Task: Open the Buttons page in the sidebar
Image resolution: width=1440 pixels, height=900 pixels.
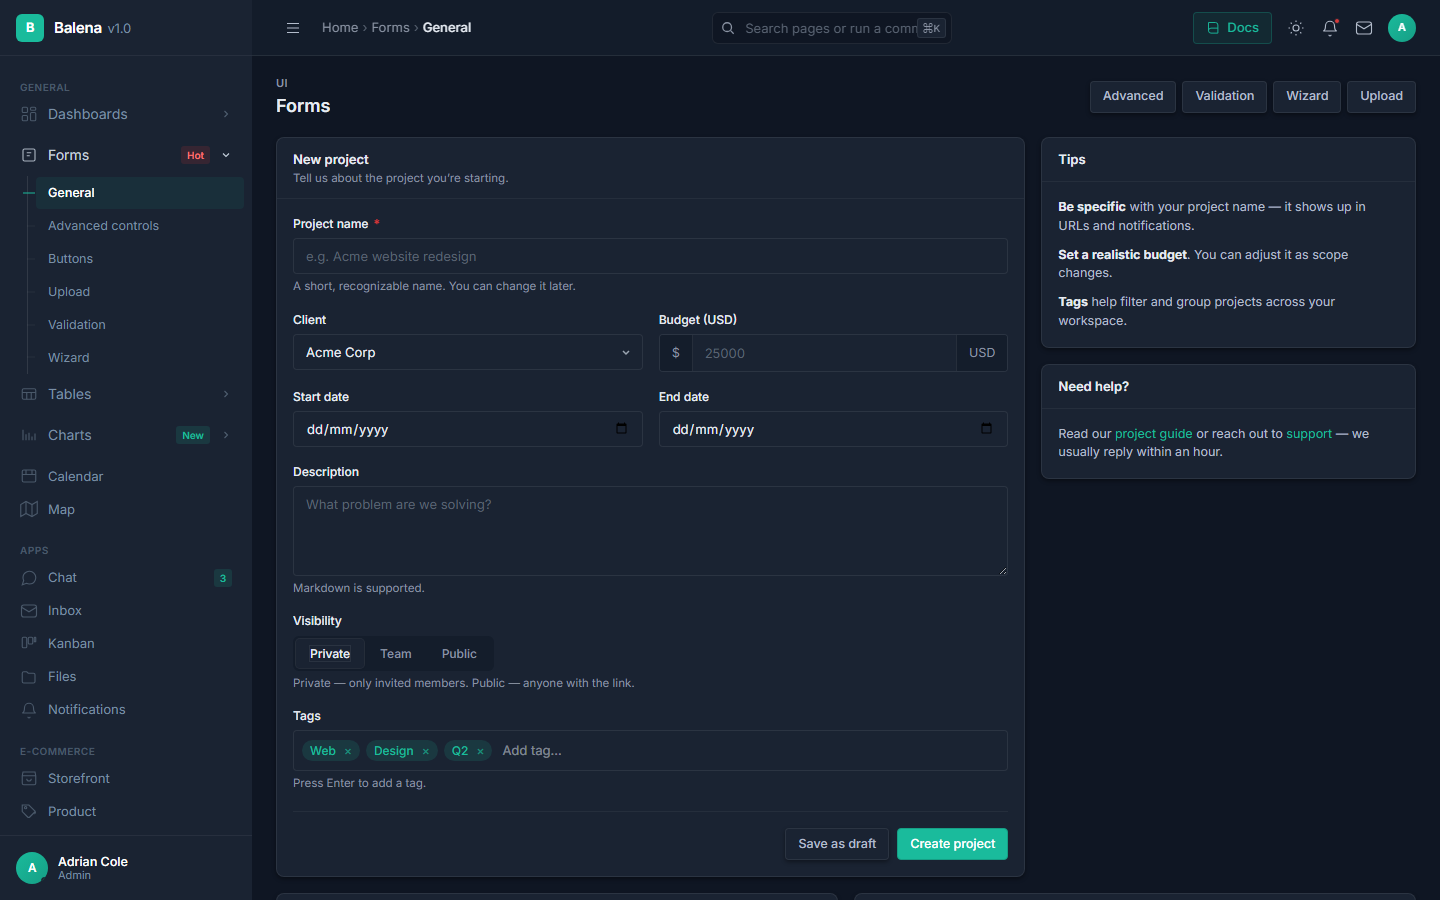Action: pyautogui.click(x=140, y=259)
